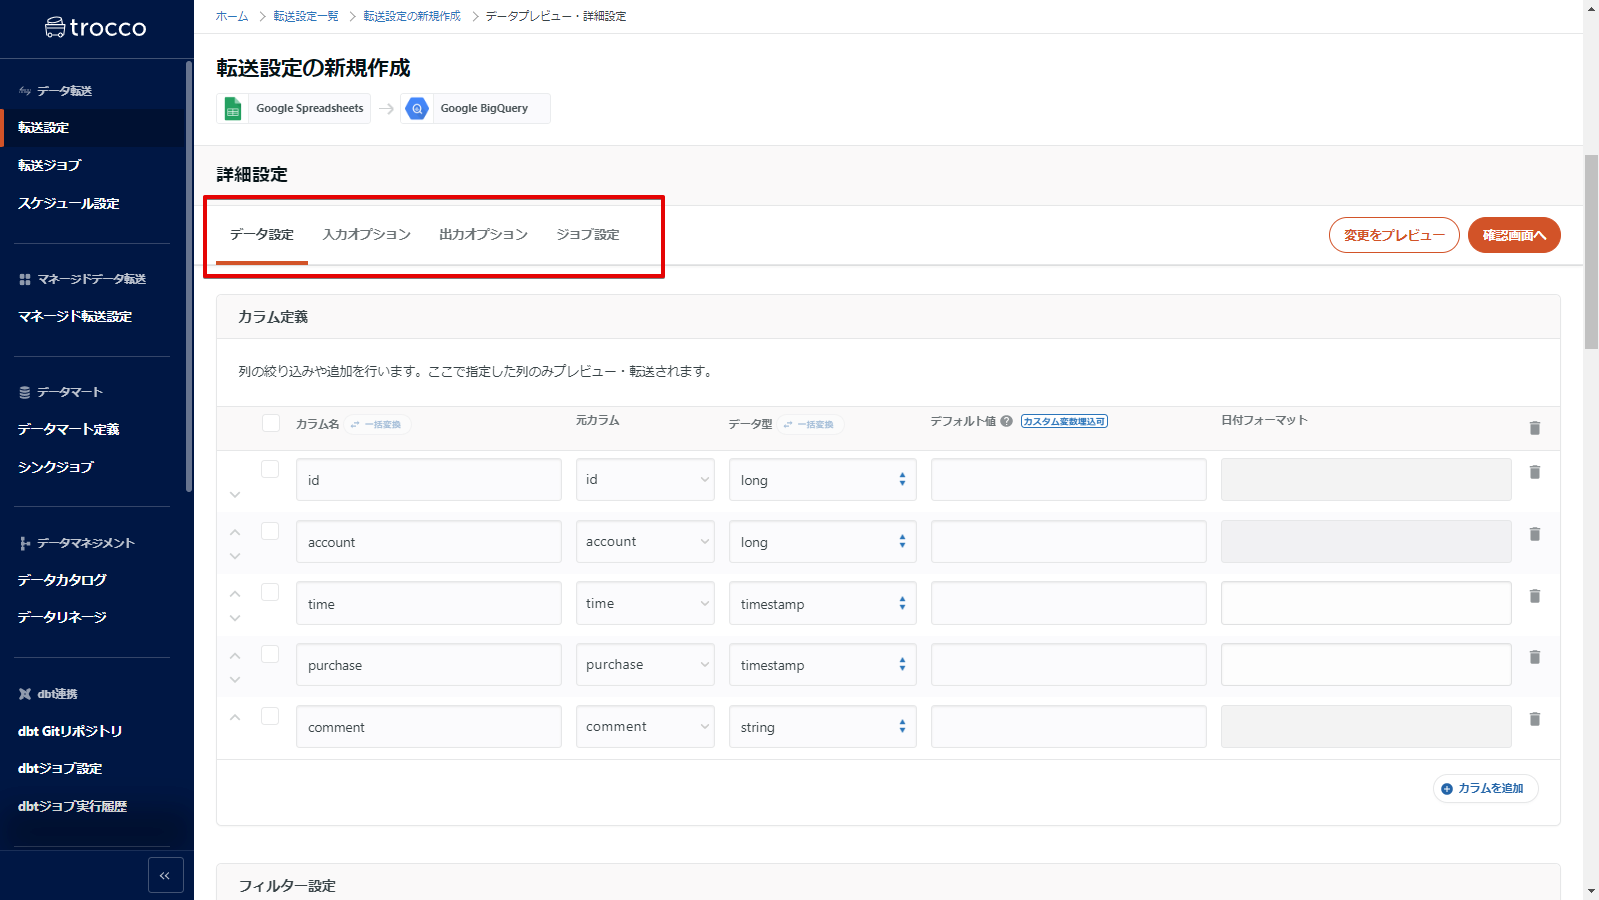Image resolution: width=1599 pixels, height=900 pixels.
Task: Collapse the sidebar with double-chevron button
Action: 165,875
